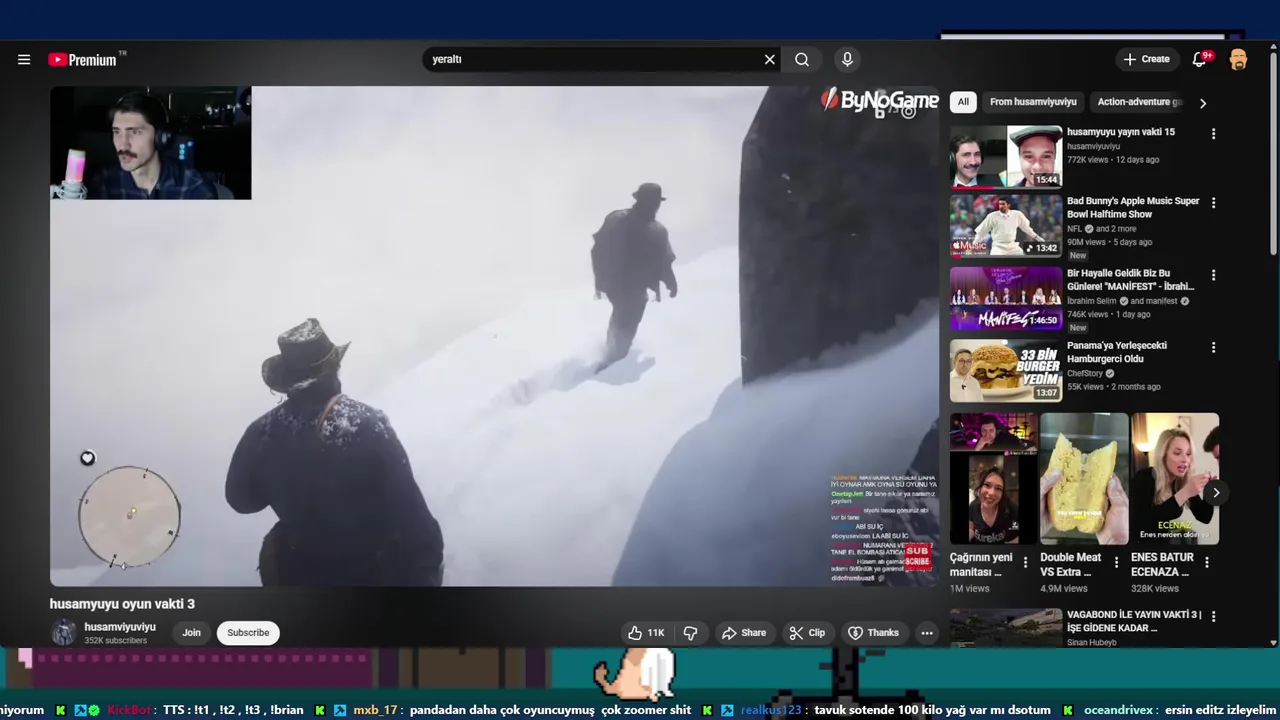Open husamyuyu yayın vakti 15 thumbnail

point(1006,157)
